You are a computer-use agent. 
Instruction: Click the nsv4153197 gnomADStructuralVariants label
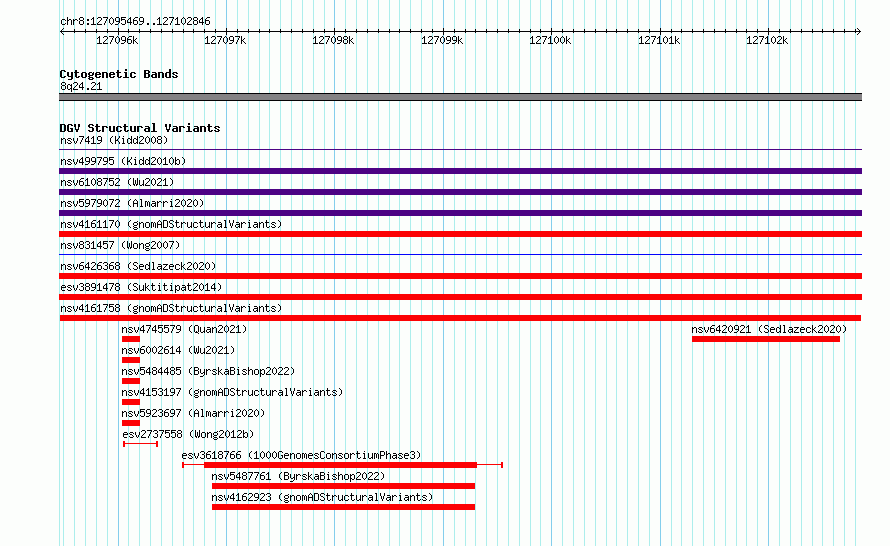click(x=232, y=392)
